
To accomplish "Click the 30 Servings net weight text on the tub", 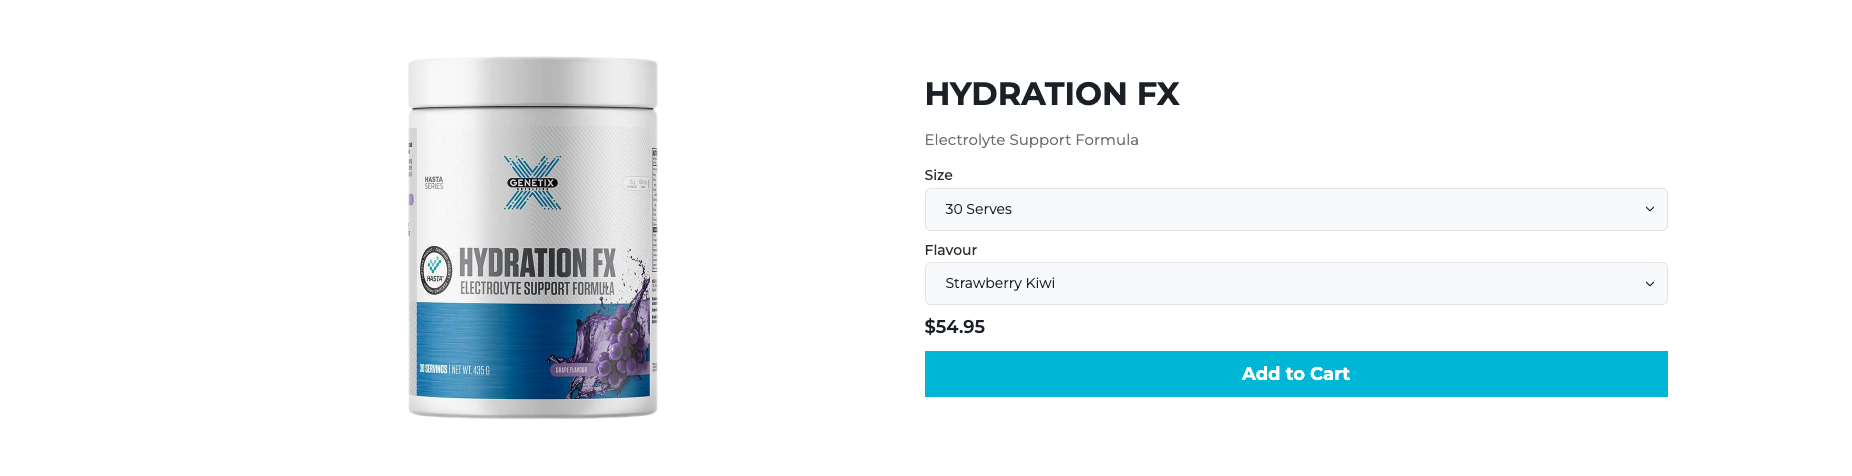I will click(x=454, y=370).
